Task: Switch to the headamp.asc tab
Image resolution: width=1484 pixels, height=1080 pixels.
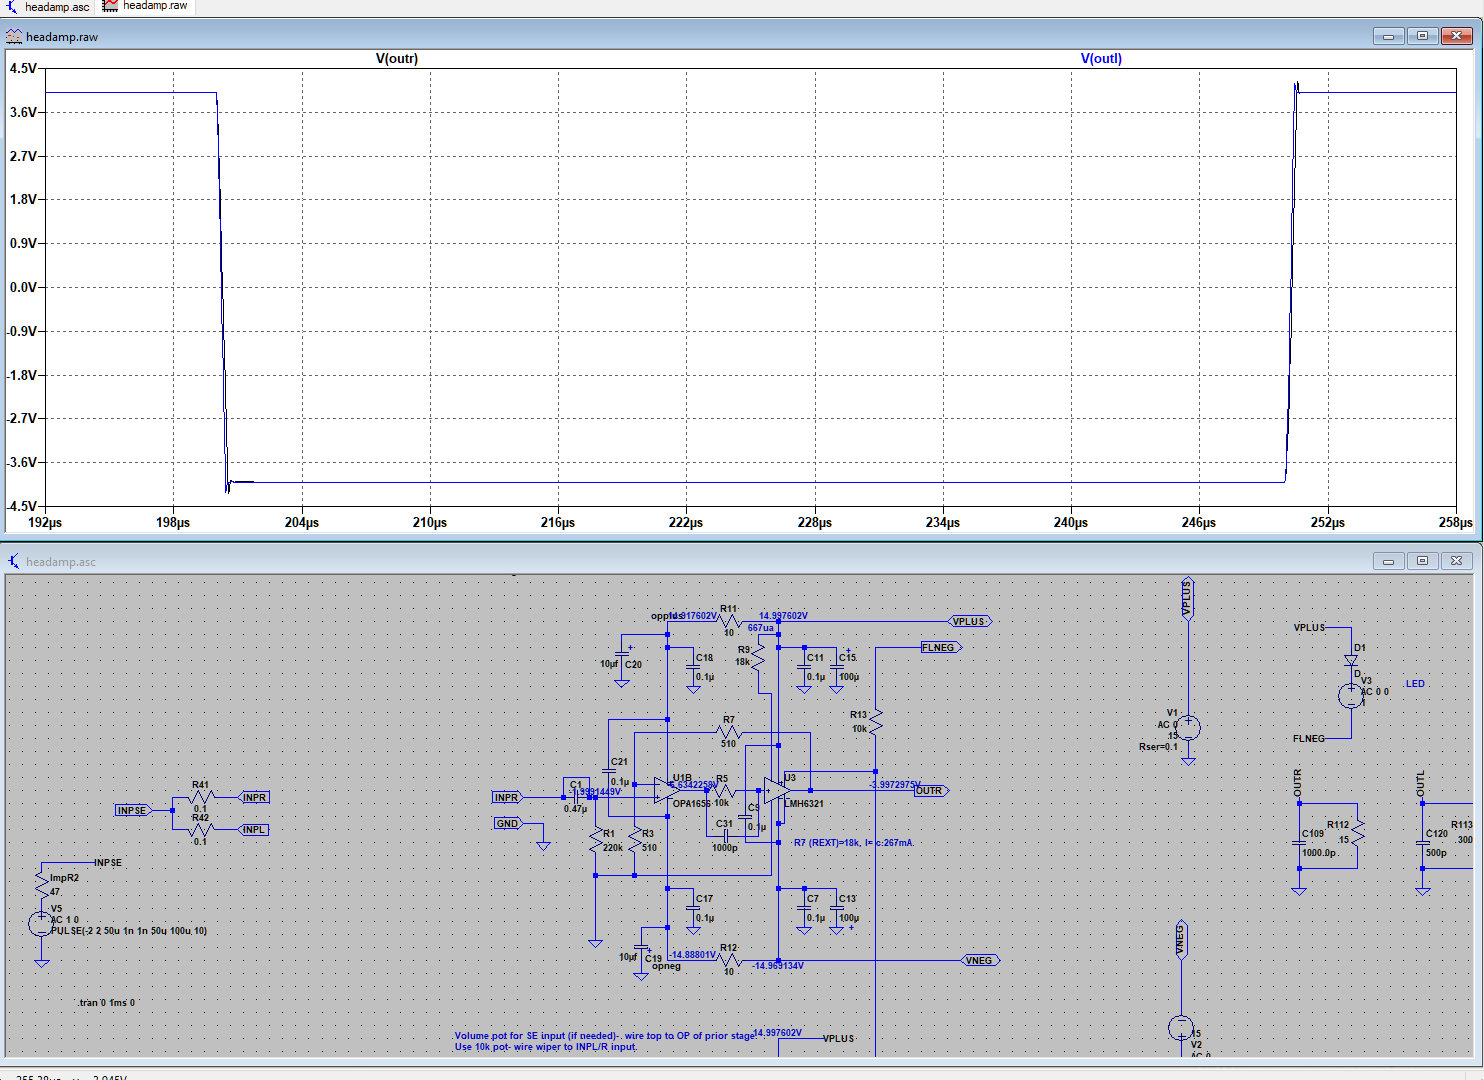Action: point(48,7)
